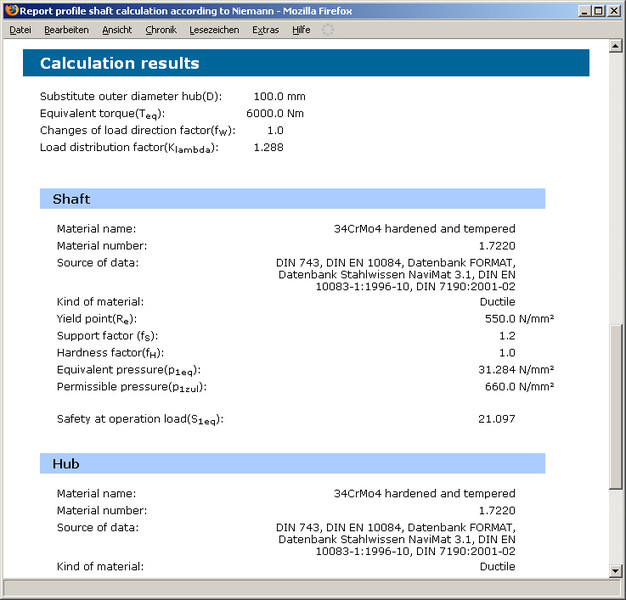Open the Bearbeiten menu
Image resolution: width=626 pixels, height=600 pixels.
click(x=66, y=30)
